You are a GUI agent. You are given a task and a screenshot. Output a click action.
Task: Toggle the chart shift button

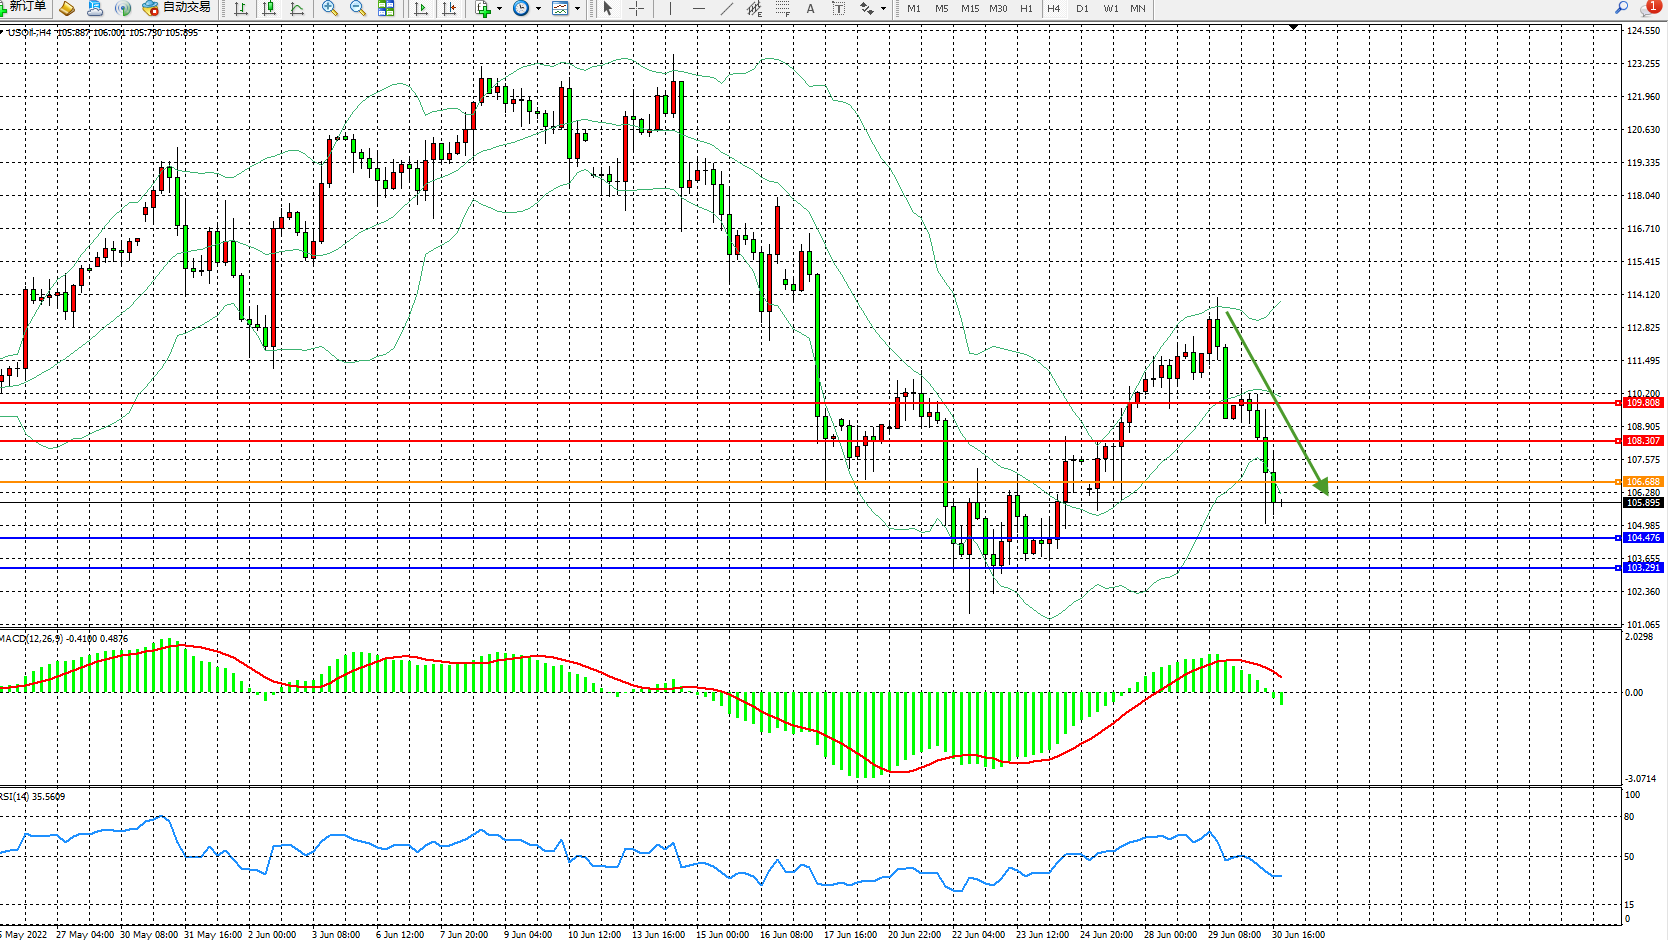(x=449, y=9)
